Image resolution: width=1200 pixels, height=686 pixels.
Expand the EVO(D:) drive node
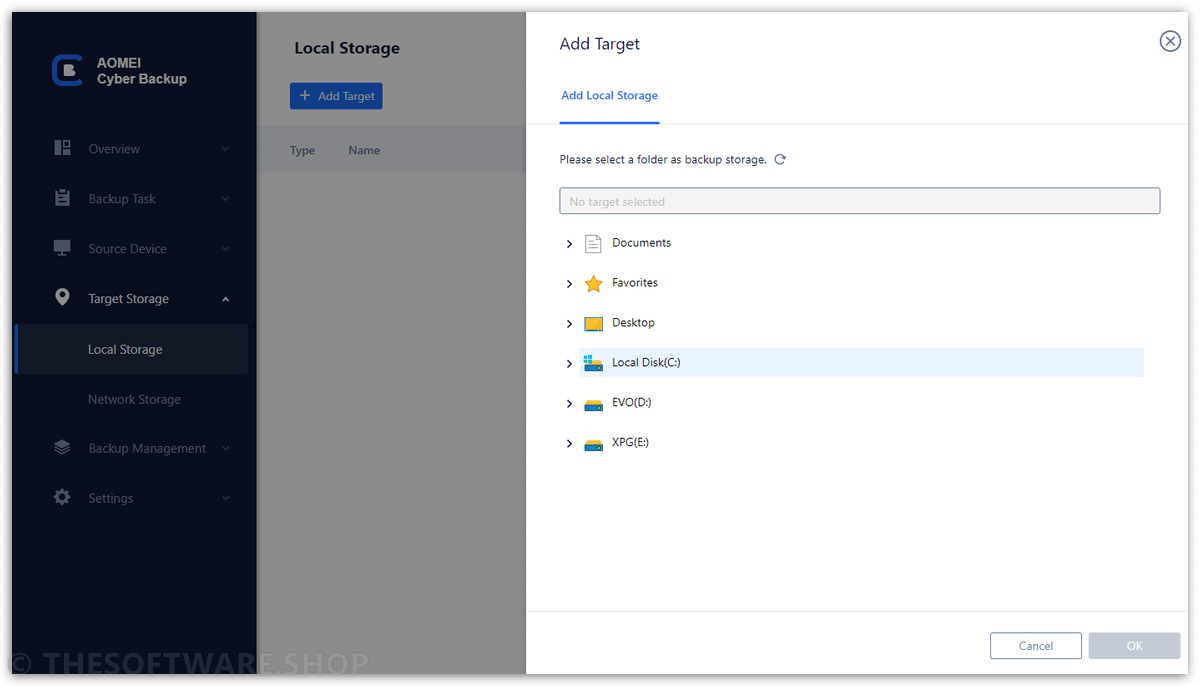click(569, 404)
